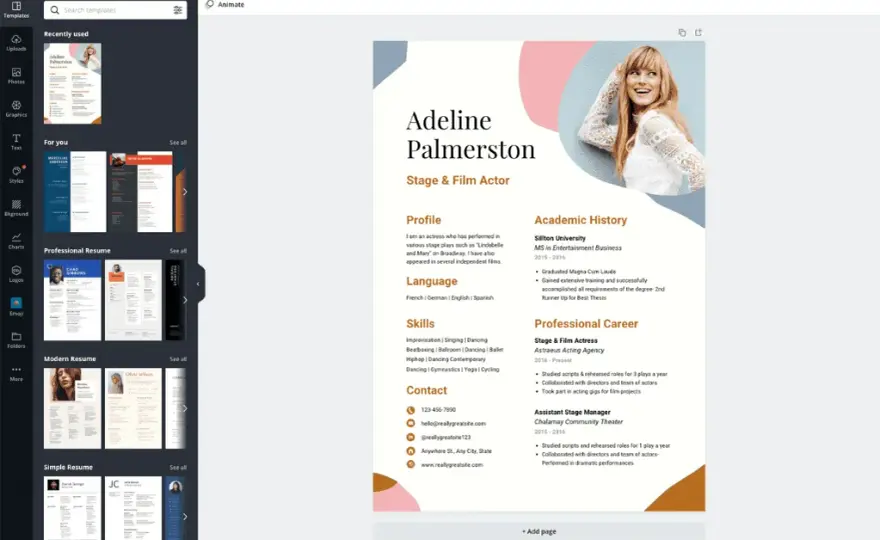Viewport: 880px width, 540px height.
Task: Select first Simple Resume template
Action: click(x=72, y=508)
